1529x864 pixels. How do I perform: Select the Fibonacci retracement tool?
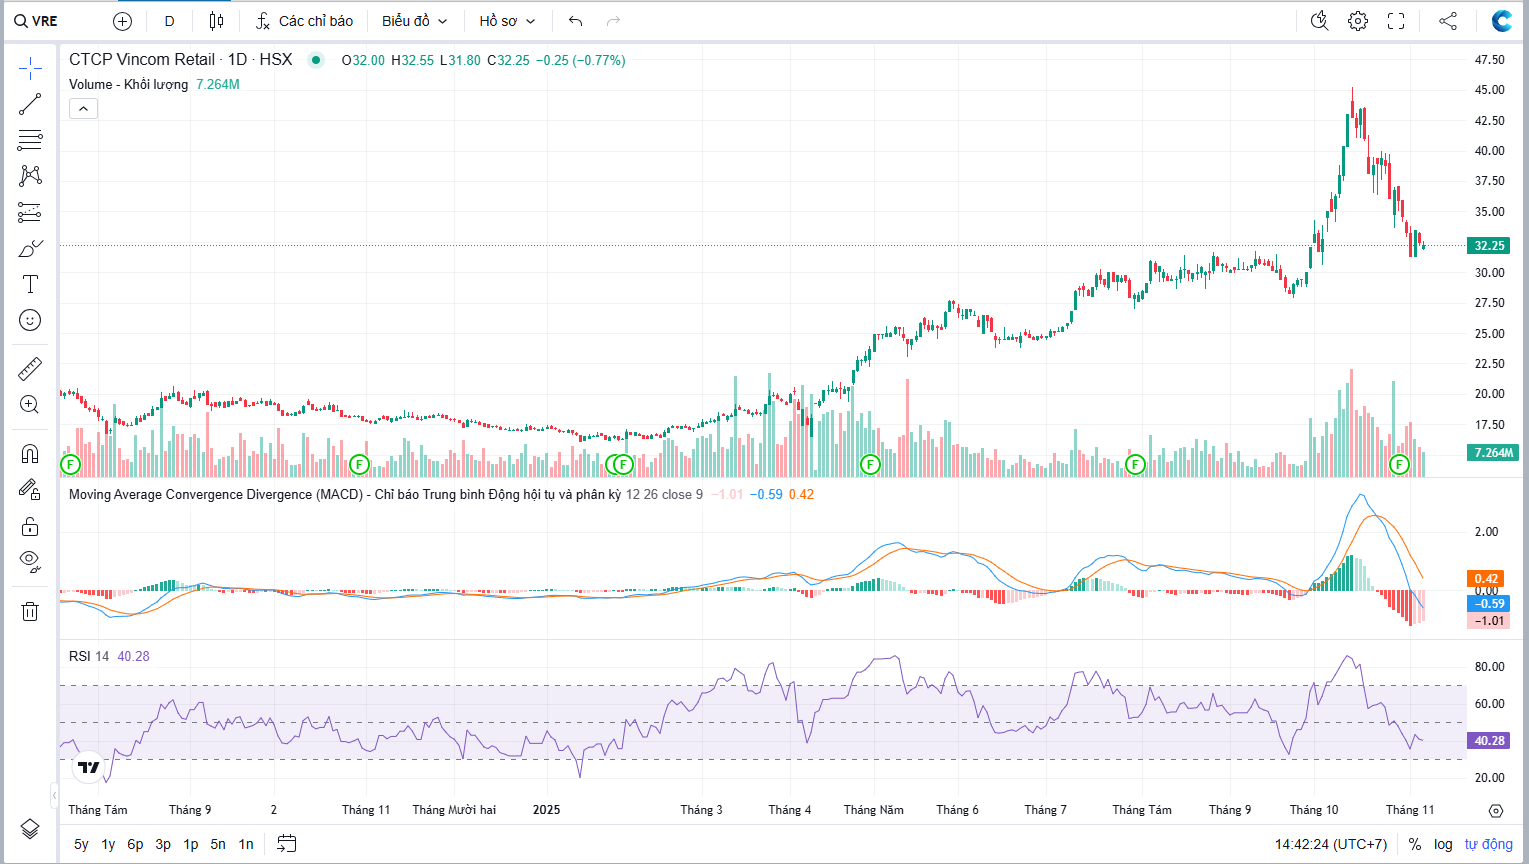pyautogui.click(x=30, y=139)
